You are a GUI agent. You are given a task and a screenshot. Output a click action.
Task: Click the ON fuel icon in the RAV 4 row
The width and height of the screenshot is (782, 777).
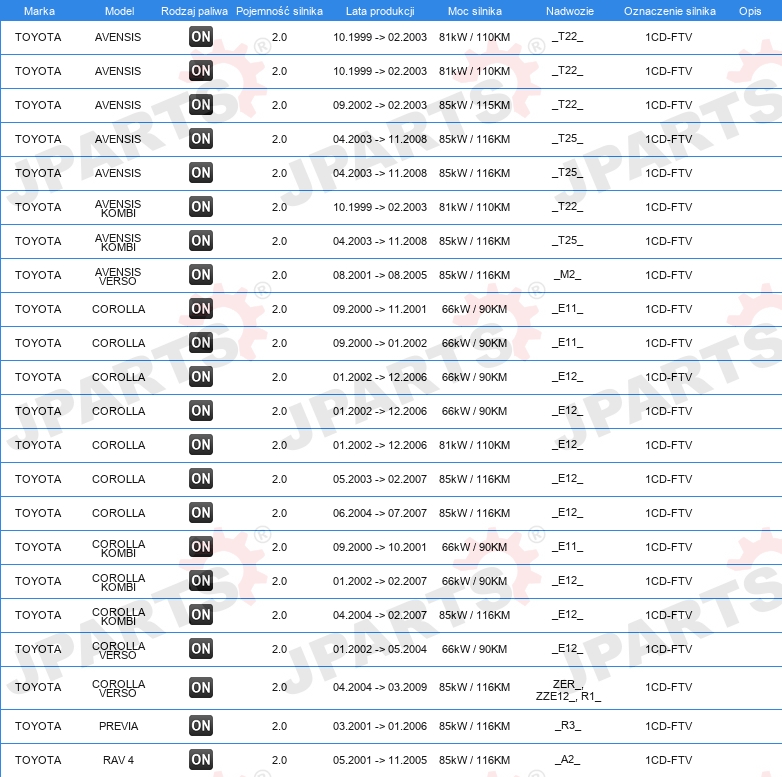[x=201, y=760]
